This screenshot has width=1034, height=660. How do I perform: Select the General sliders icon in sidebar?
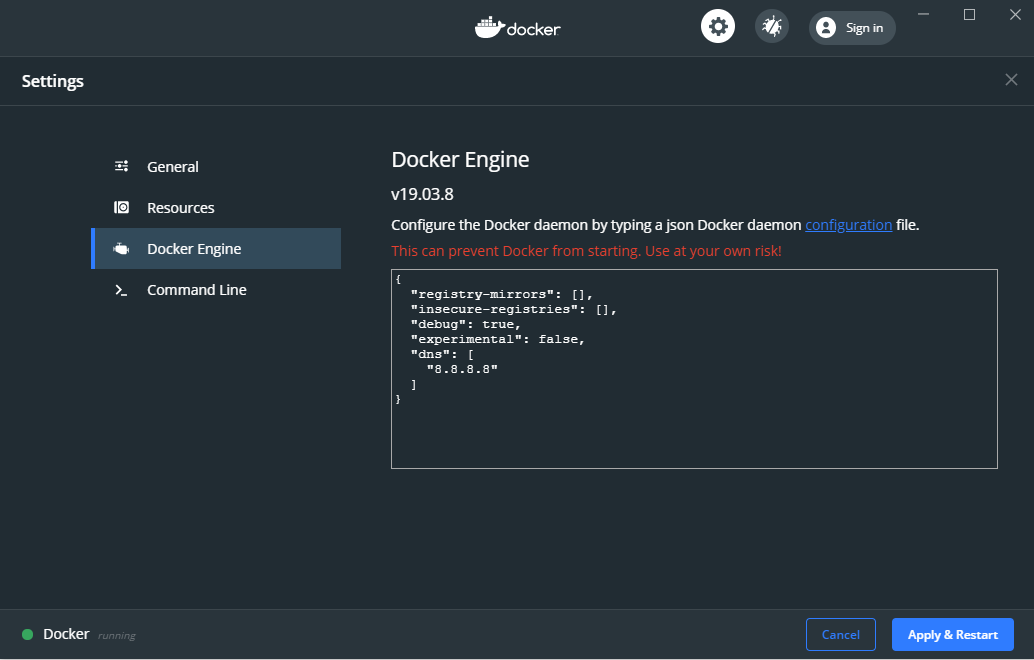tap(121, 167)
